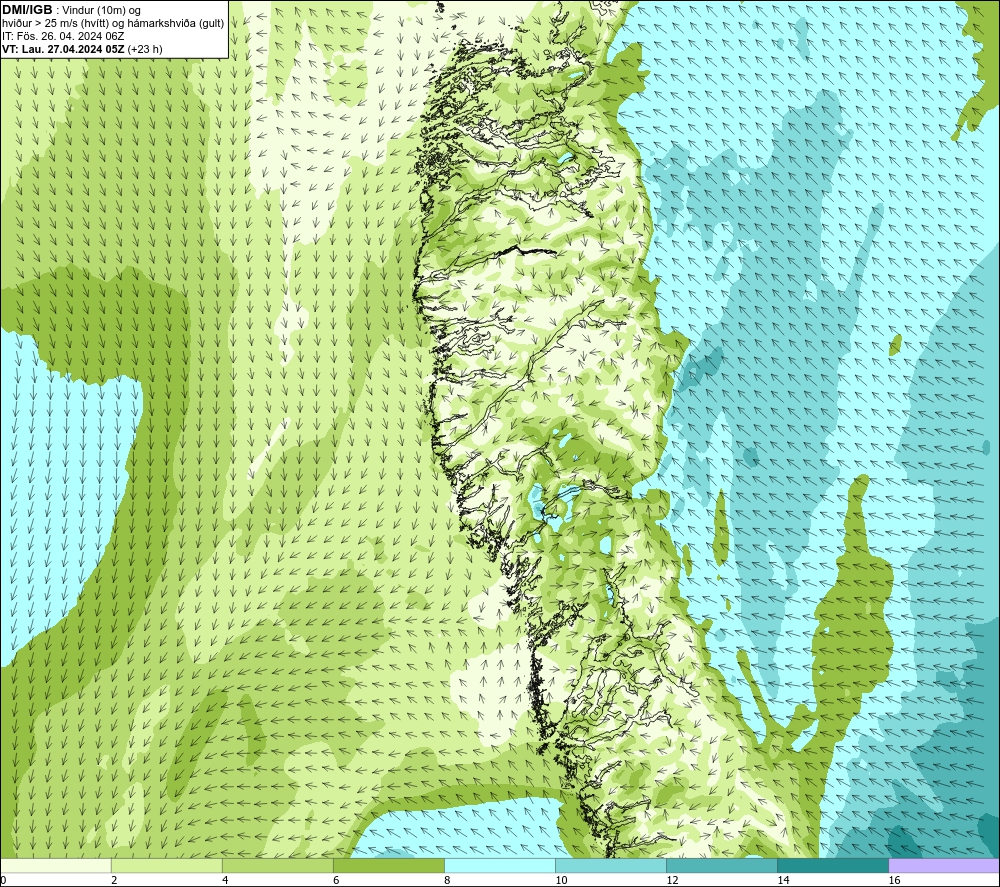Viewport: 1000px width, 887px height.
Task: Click the '6' label on the wind scale
Action: [x=337, y=881]
